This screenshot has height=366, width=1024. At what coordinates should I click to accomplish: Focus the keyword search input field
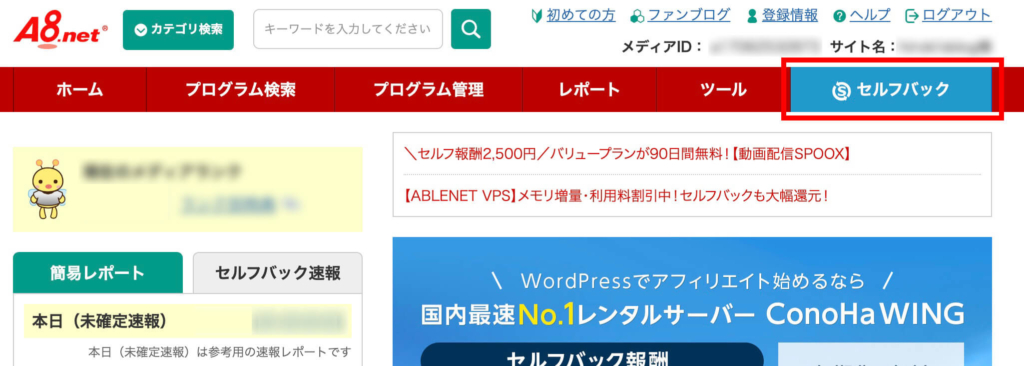pos(348,29)
